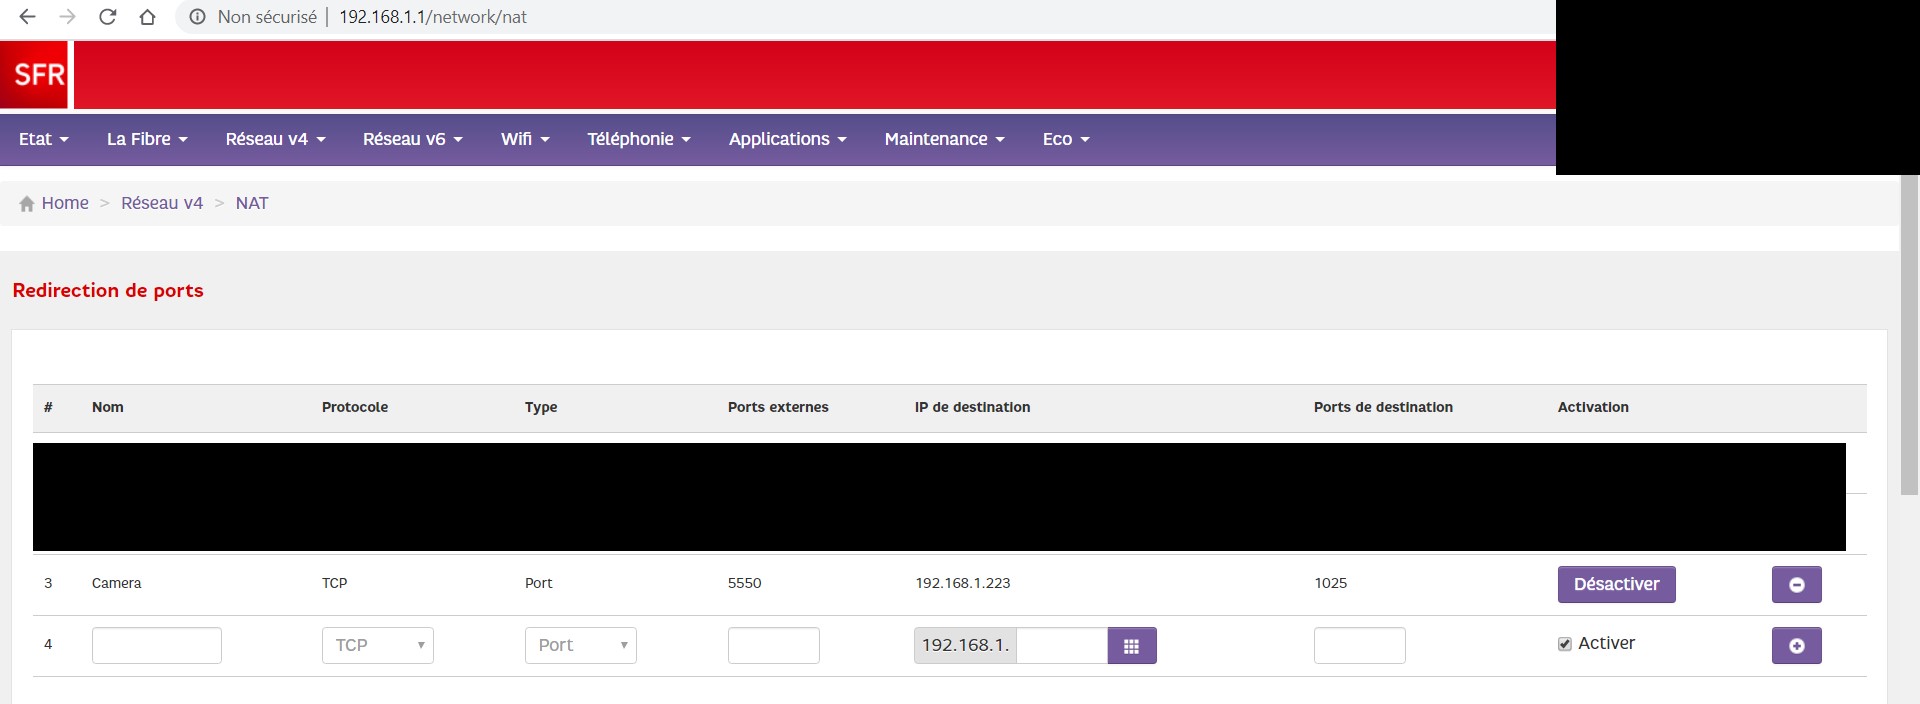Open the Maintenance menu

click(944, 139)
